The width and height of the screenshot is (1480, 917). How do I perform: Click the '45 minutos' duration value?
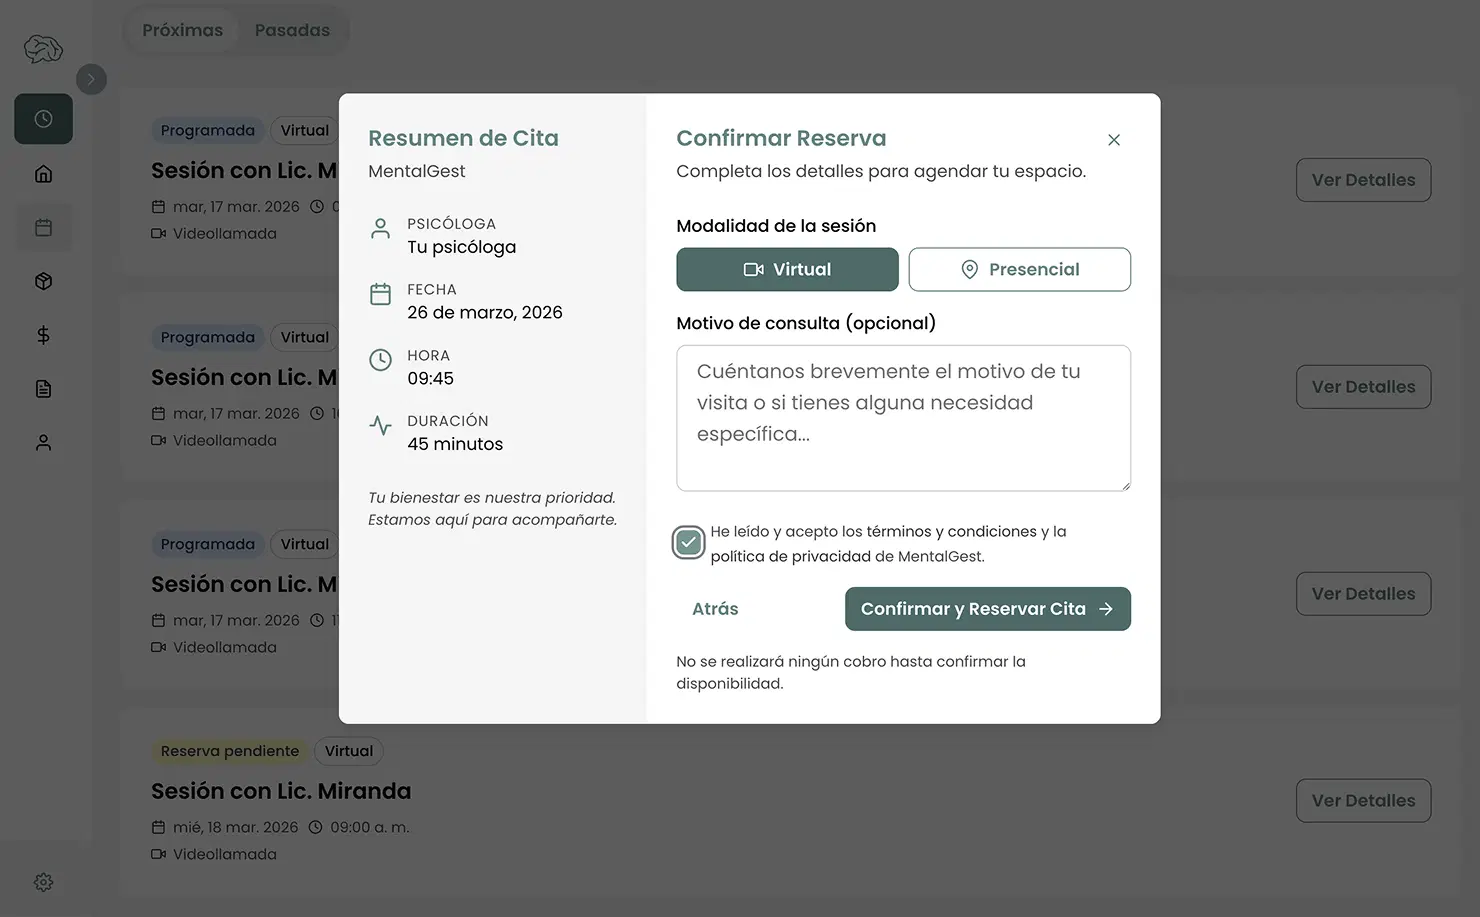pyautogui.click(x=455, y=444)
